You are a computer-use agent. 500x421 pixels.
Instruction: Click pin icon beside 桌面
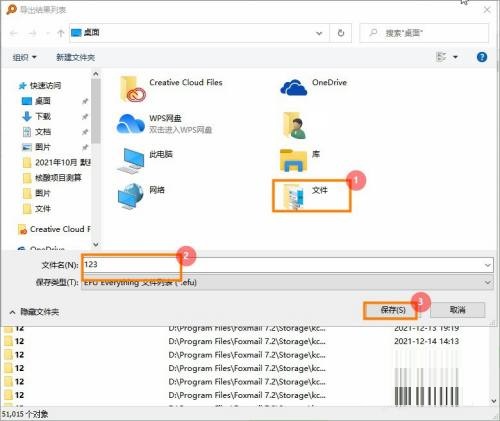coord(85,101)
